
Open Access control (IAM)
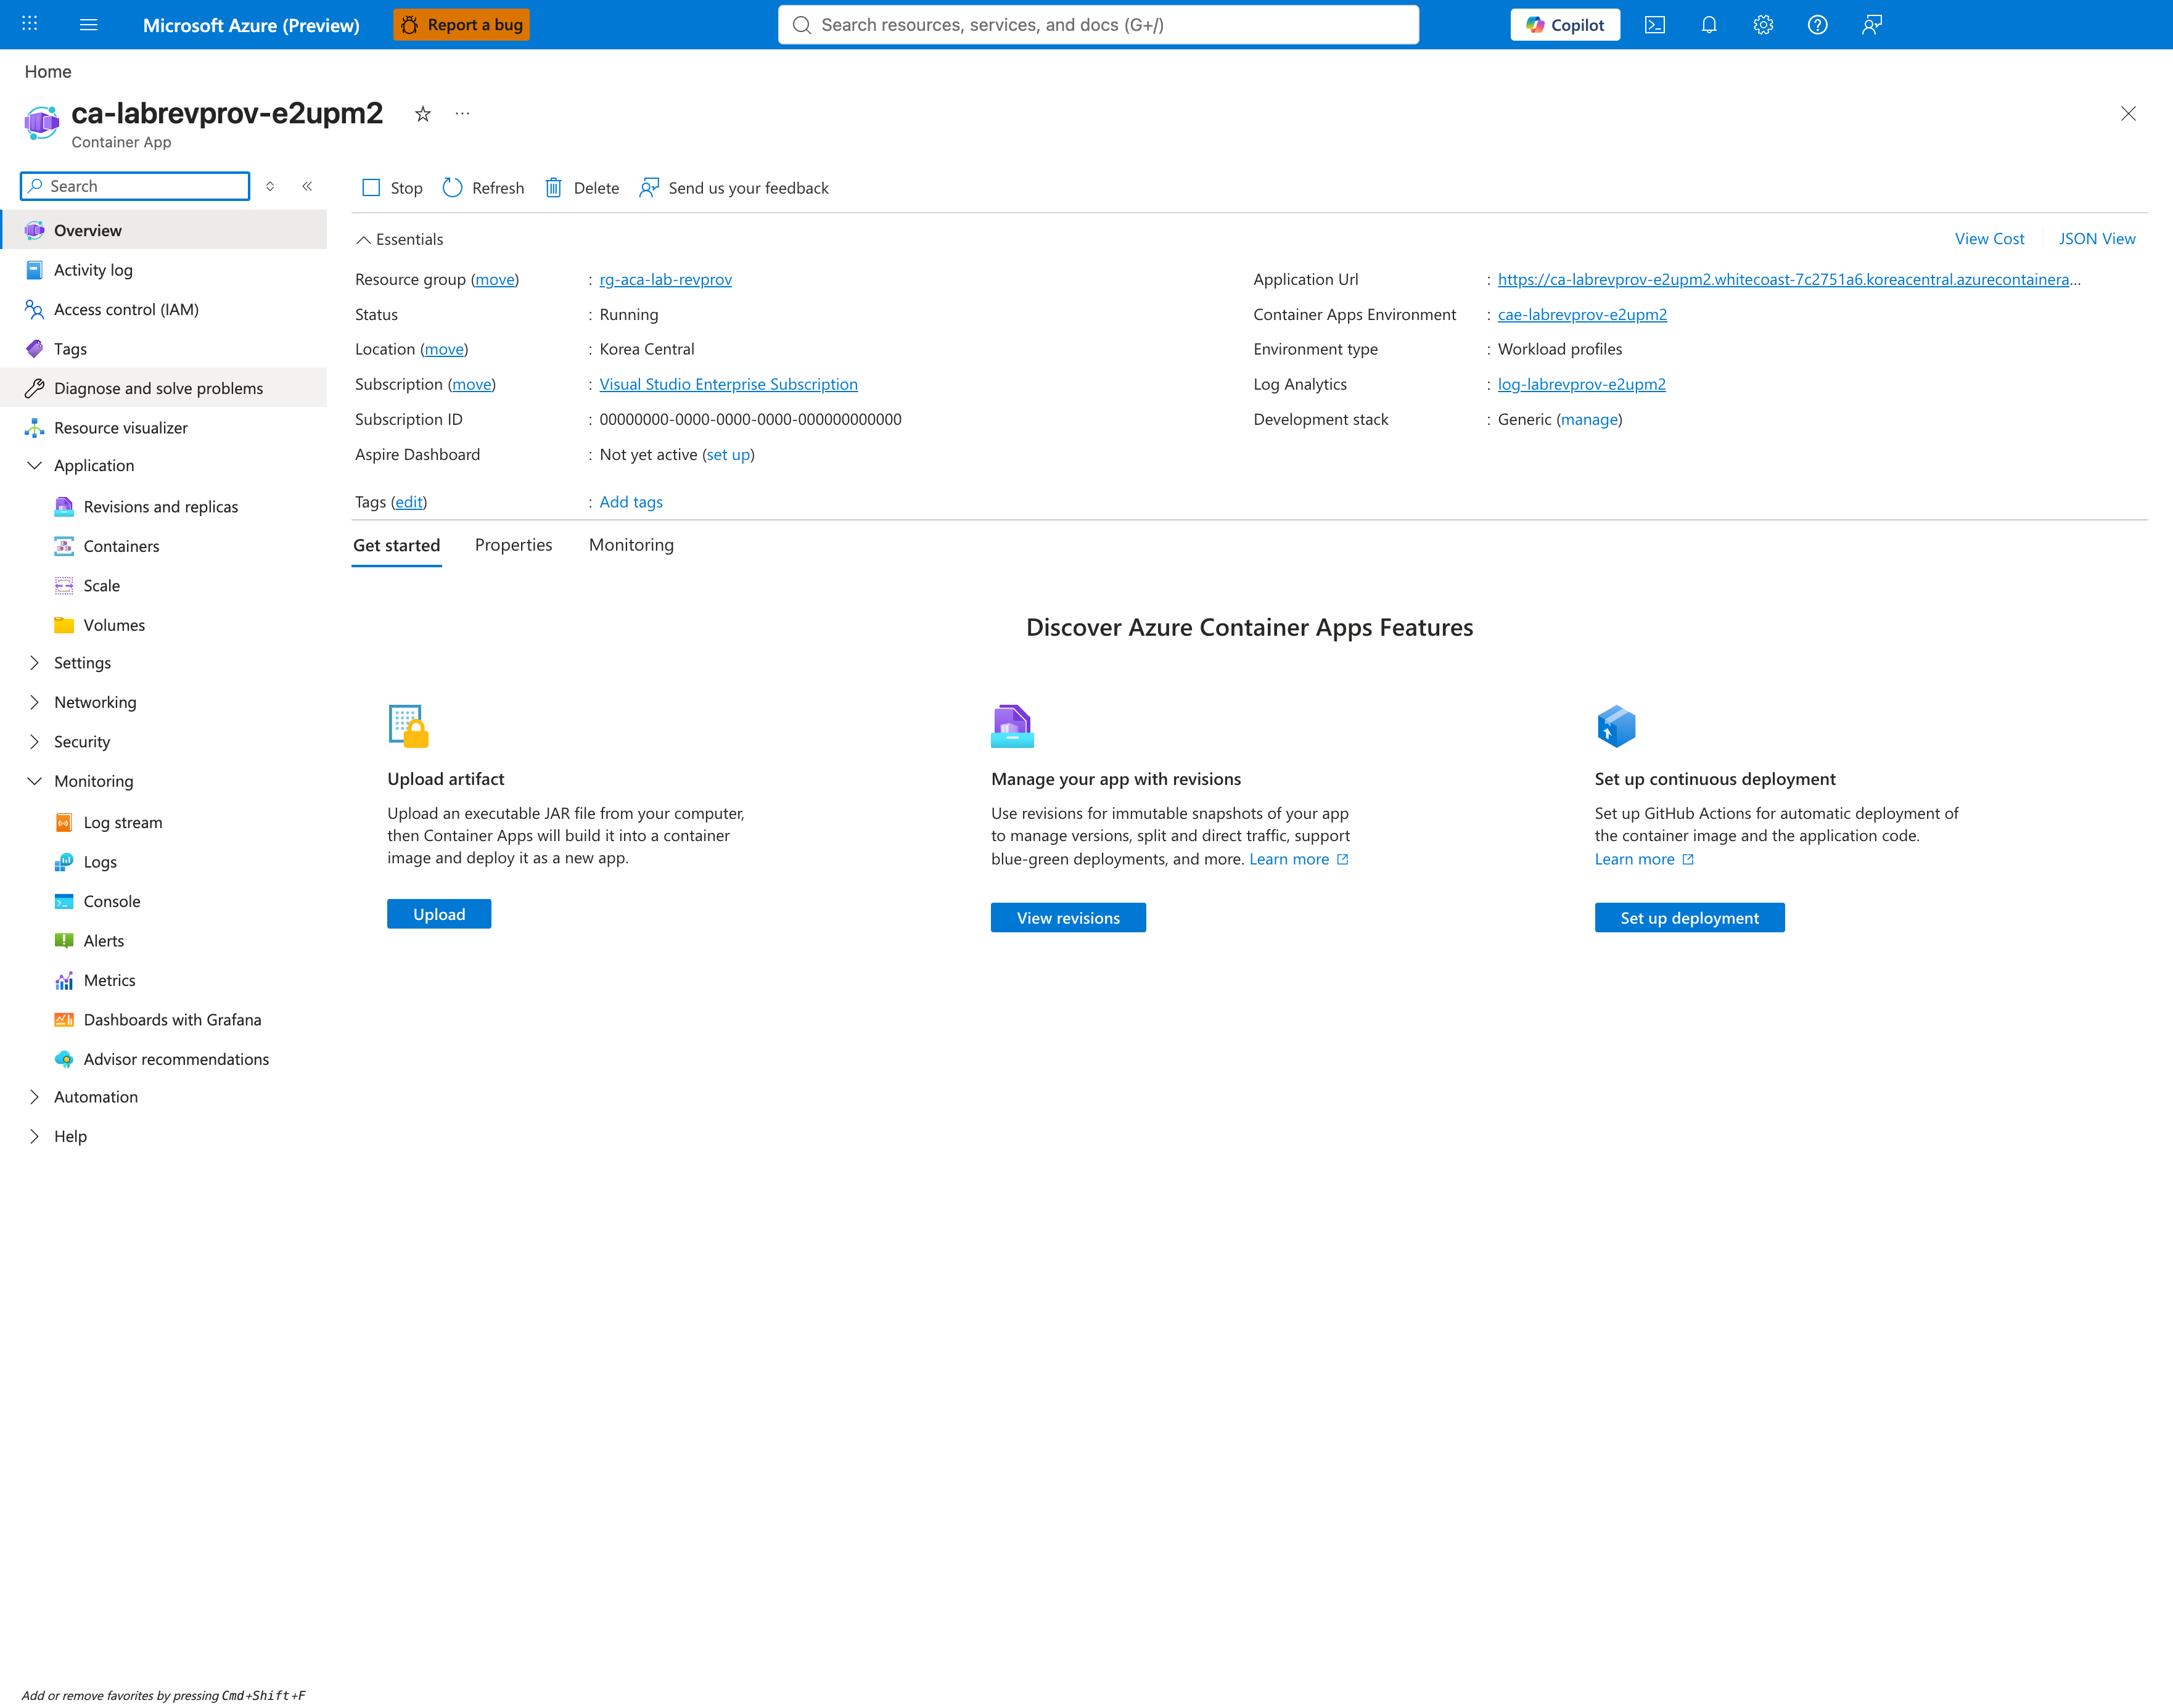(x=126, y=310)
